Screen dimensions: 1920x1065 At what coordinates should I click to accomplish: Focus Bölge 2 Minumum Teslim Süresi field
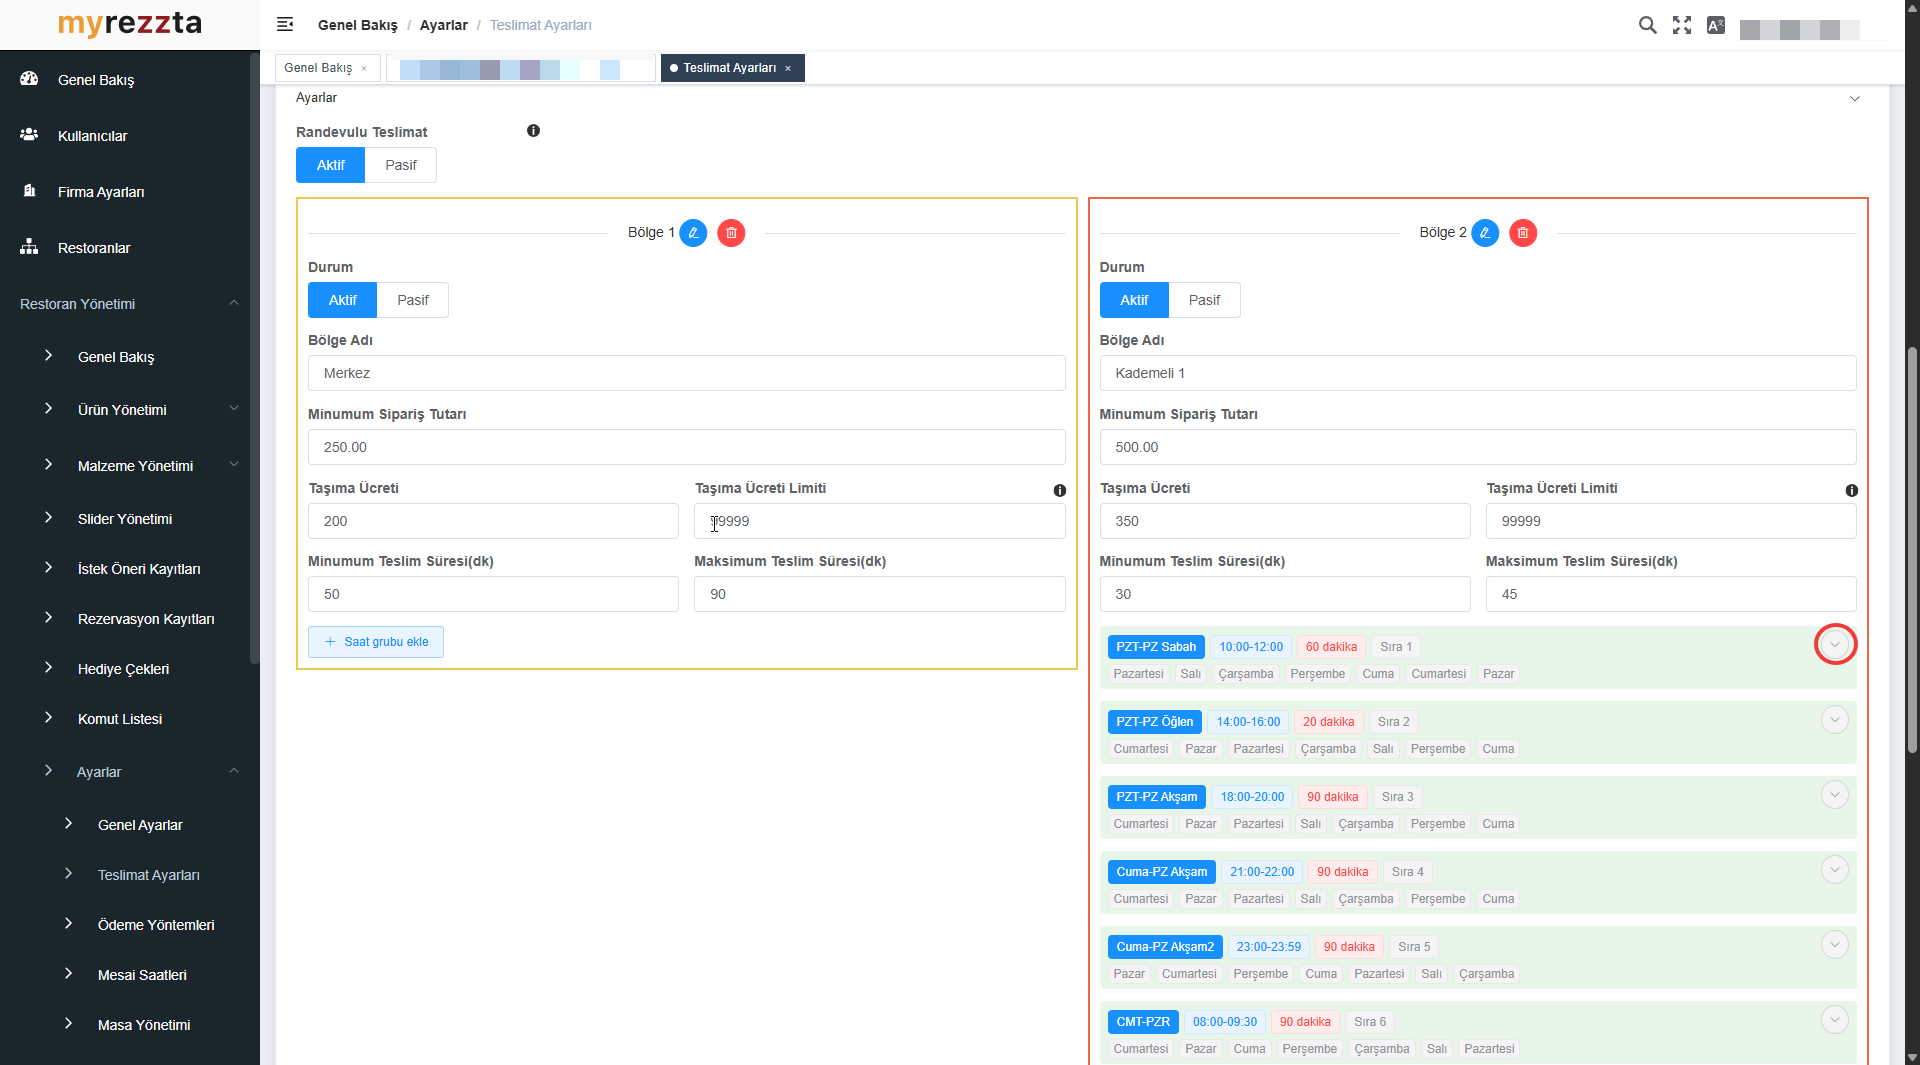point(1285,594)
